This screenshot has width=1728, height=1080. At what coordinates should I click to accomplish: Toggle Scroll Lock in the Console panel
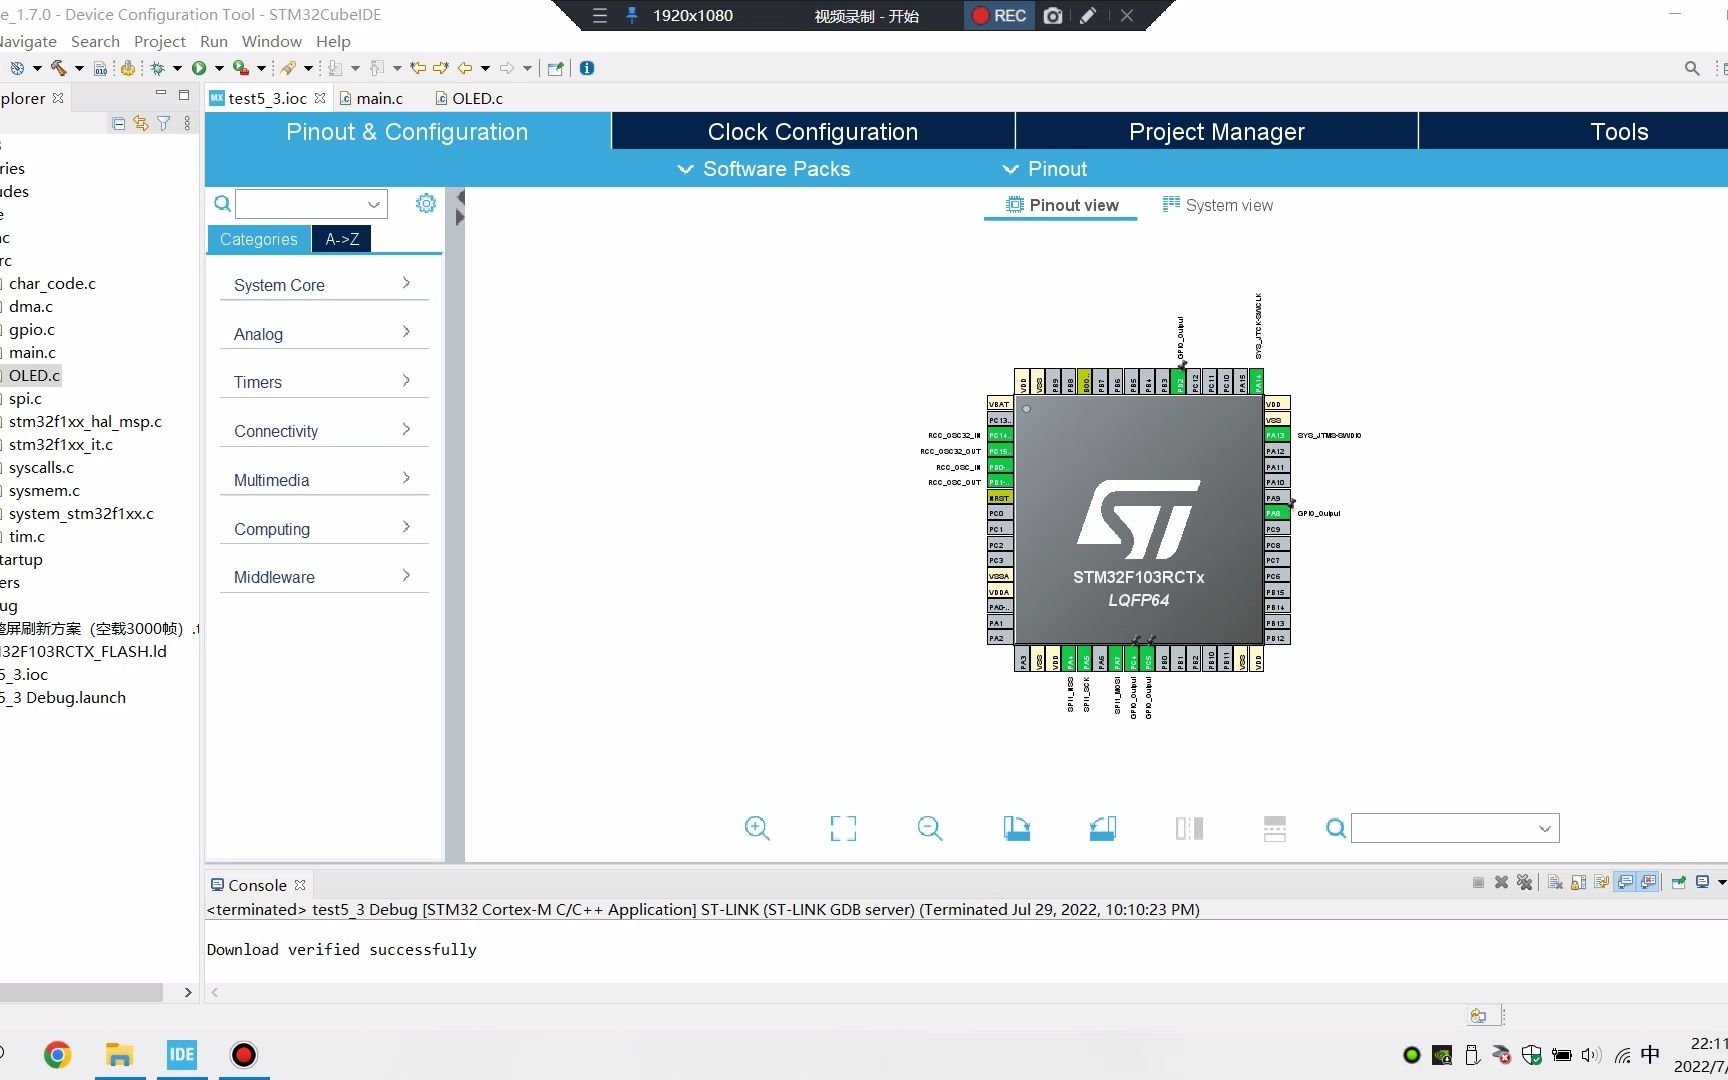pos(1578,882)
